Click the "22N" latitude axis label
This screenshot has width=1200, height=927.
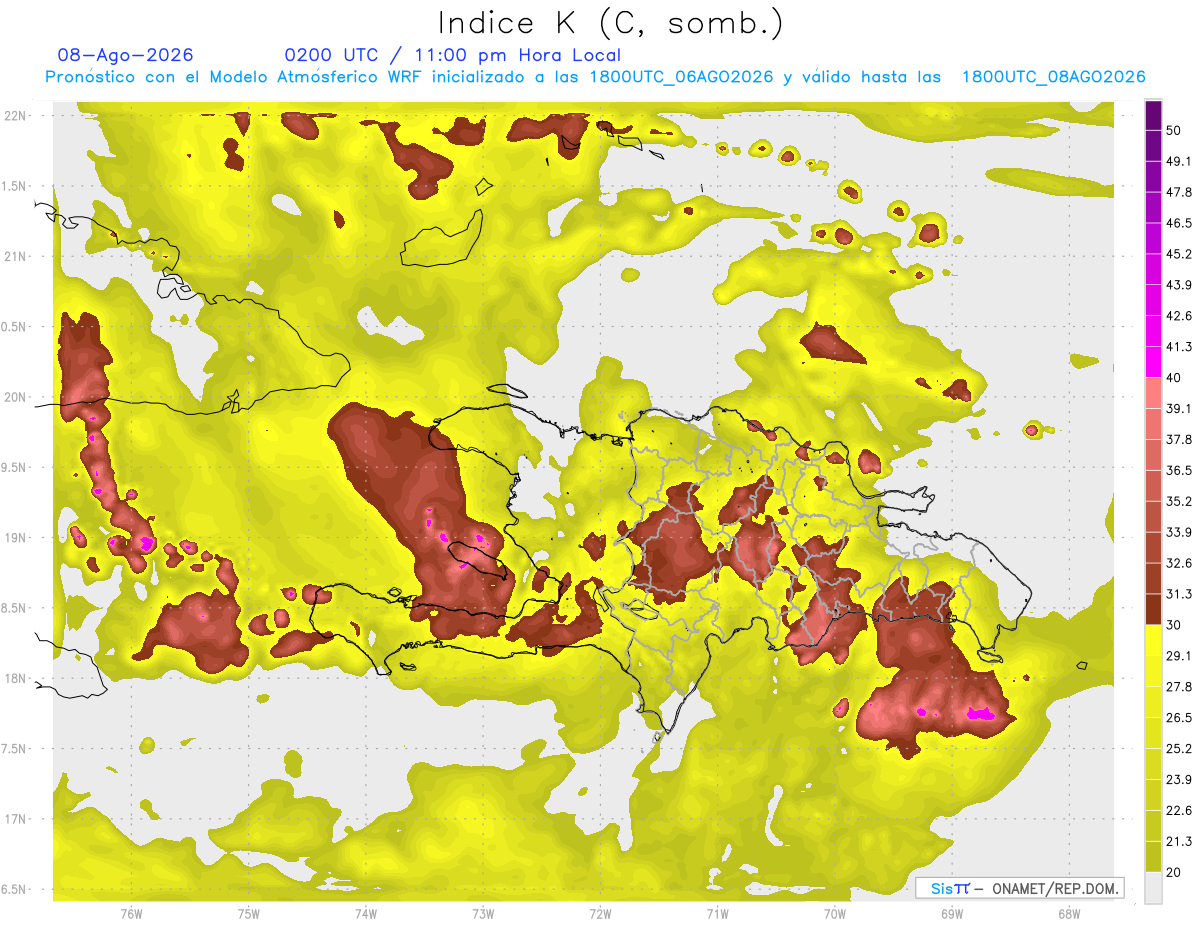[15, 115]
